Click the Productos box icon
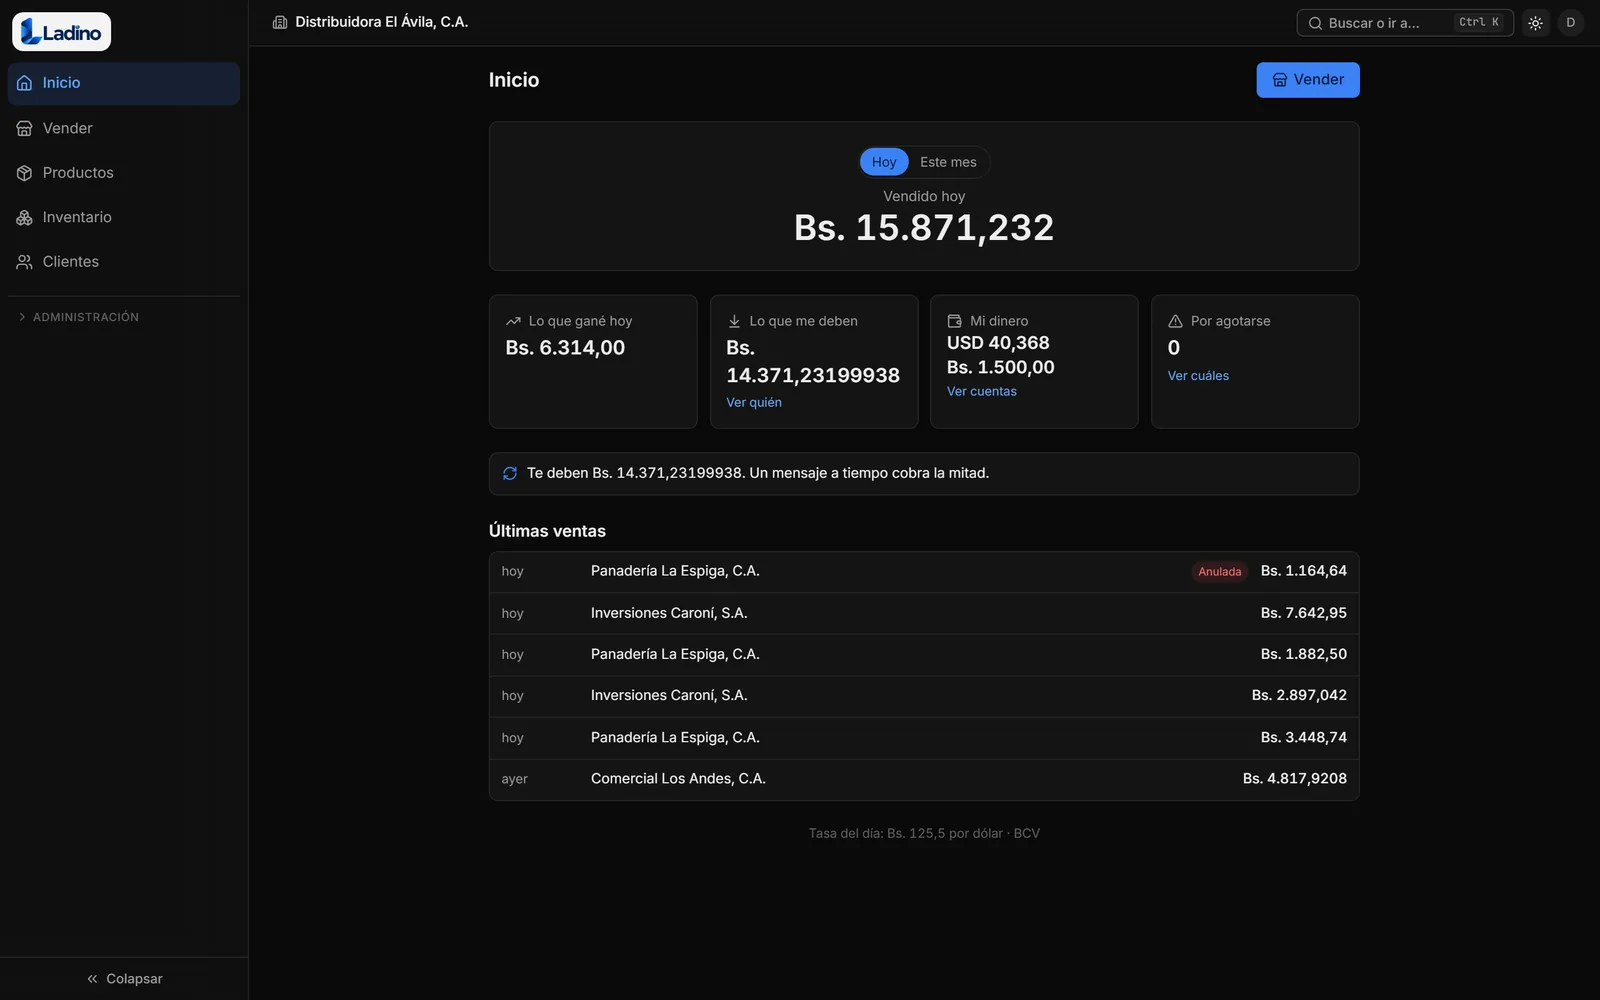 [24, 173]
